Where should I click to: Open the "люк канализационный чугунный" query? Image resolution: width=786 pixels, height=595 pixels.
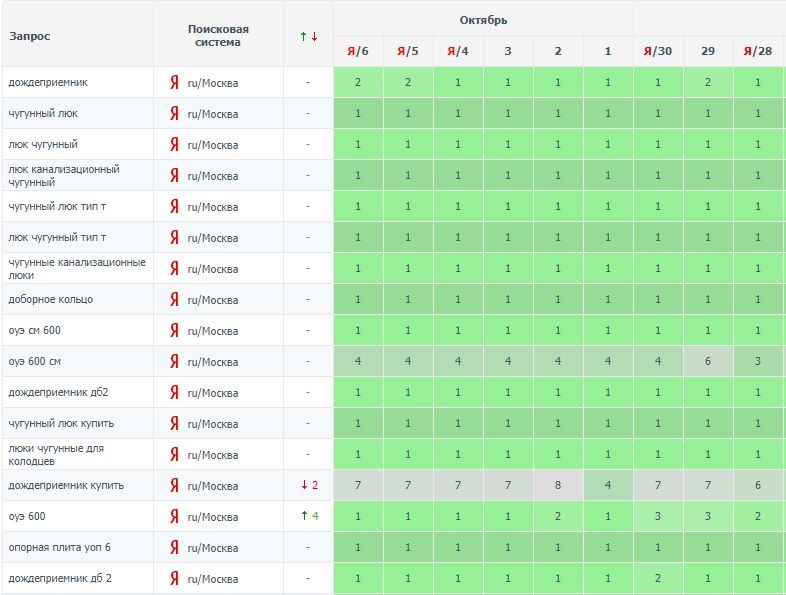pos(64,175)
